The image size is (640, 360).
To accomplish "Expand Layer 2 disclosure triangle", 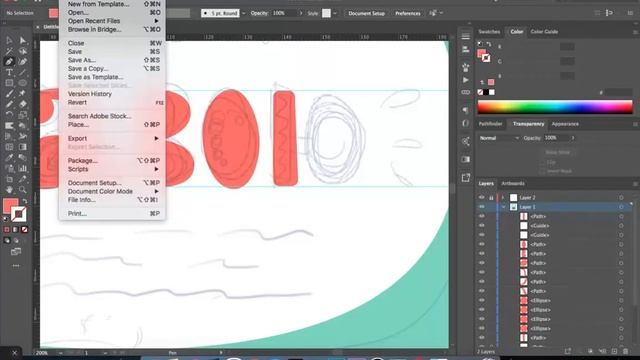I will pos(503,198).
